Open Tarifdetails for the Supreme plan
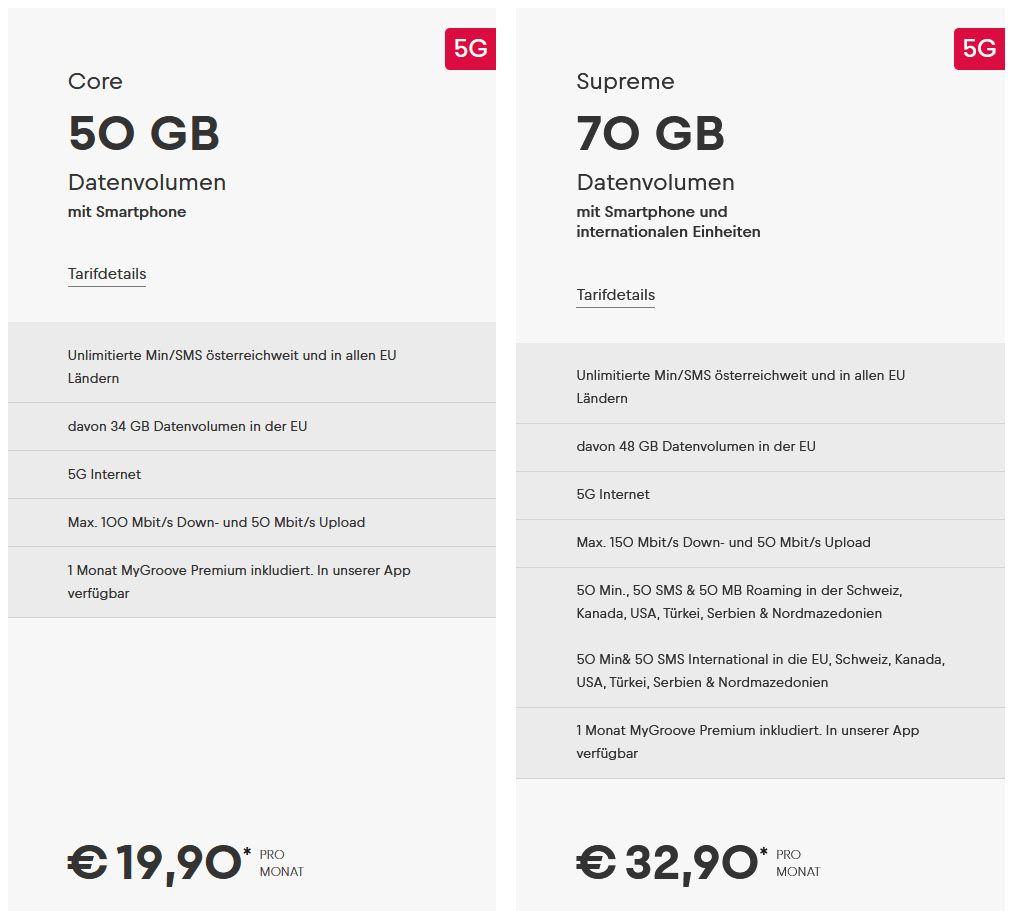The height and width of the screenshot is (911, 1012). 616,295
